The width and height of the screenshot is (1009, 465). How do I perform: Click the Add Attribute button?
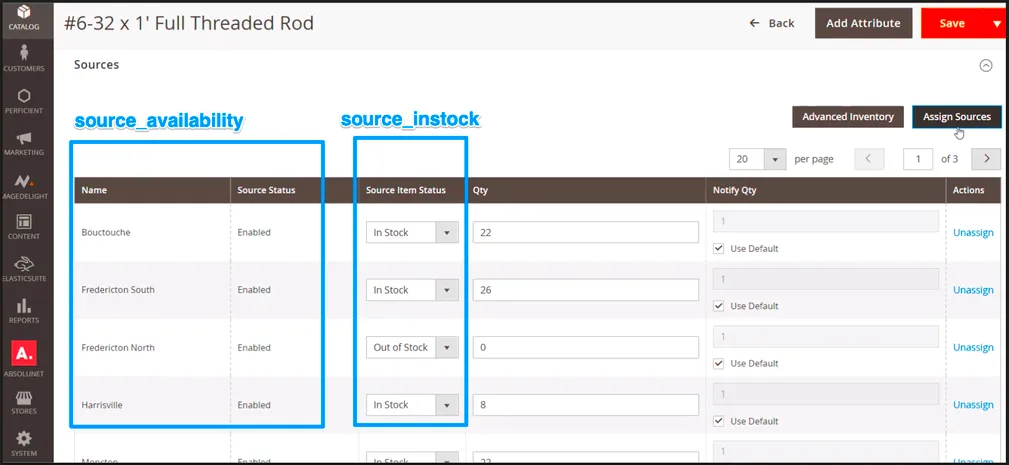[x=863, y=23]
